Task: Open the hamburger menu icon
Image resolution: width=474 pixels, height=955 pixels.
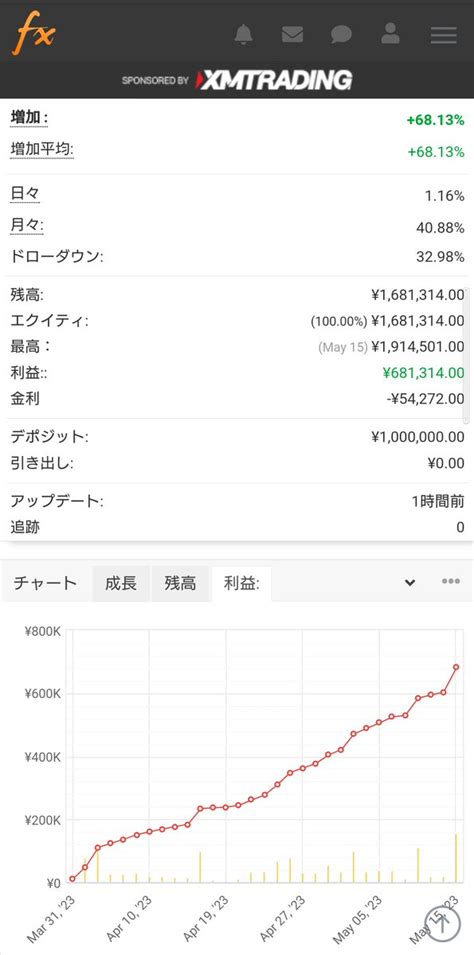Action: tap(444, 35)
